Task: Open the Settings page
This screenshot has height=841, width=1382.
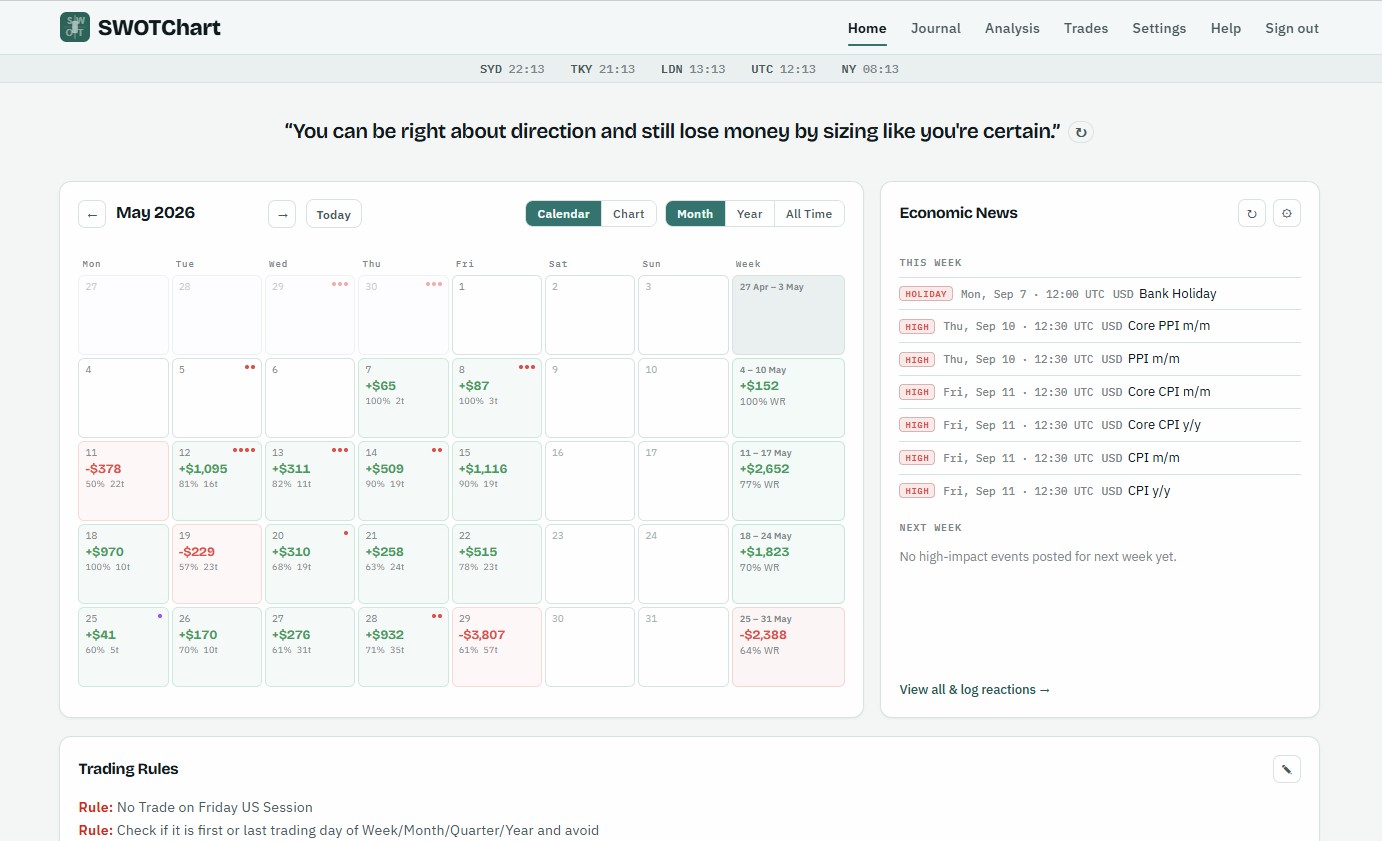Action: pos(1159,28)
